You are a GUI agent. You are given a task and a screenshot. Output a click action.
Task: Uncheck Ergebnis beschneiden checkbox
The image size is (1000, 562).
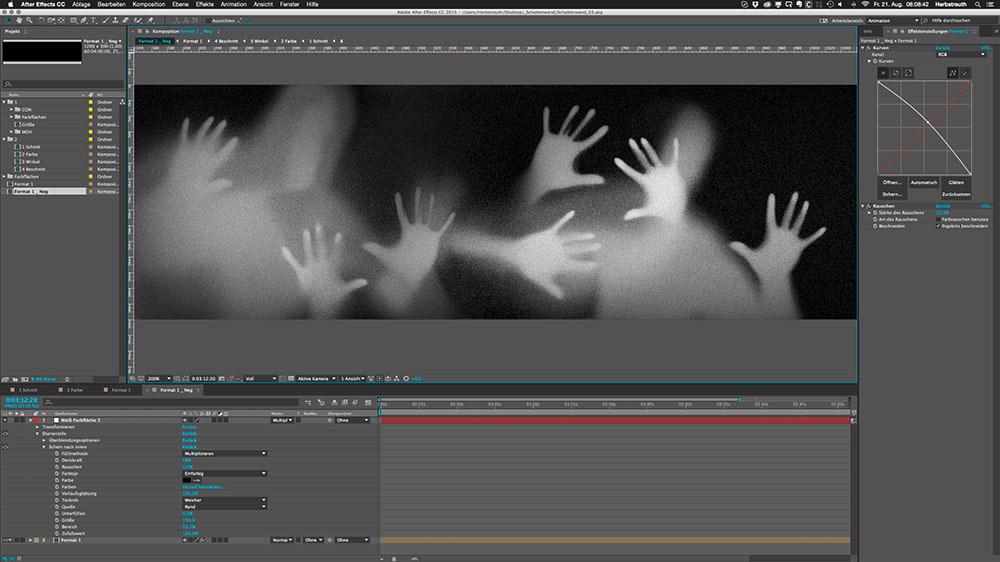coord(938,226)
